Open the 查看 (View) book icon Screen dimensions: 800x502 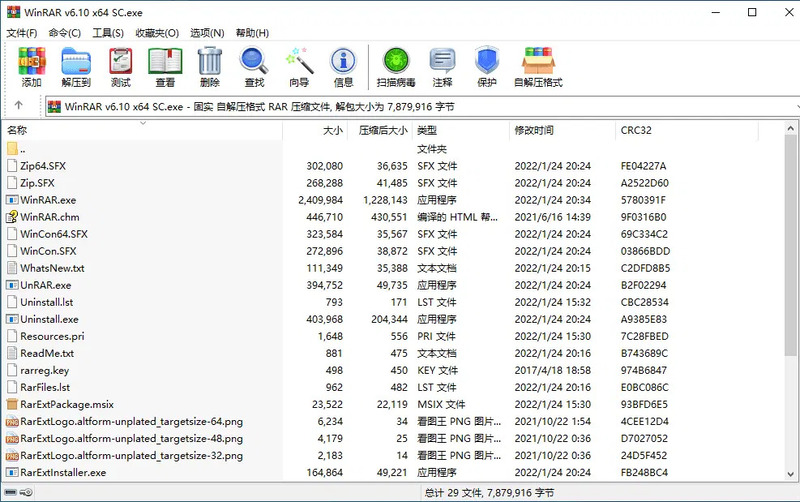pos(165,61)
